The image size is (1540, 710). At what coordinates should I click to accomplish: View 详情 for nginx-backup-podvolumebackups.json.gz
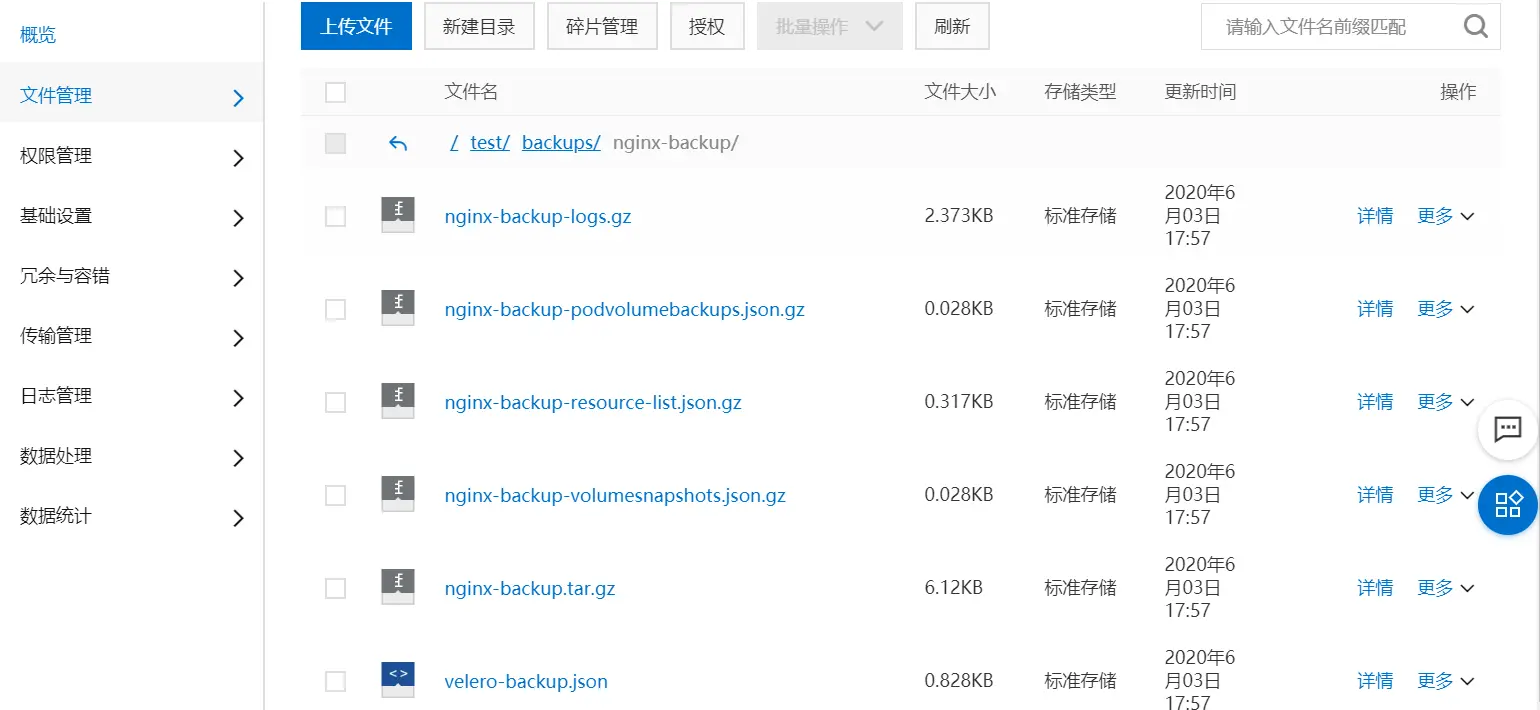pos(1375,308)
